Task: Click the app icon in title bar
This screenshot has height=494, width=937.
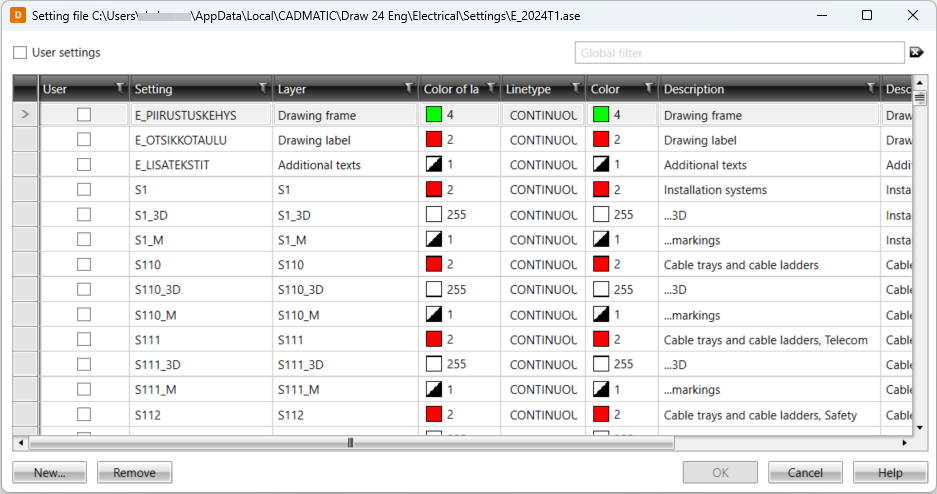Action: [17, 15]
